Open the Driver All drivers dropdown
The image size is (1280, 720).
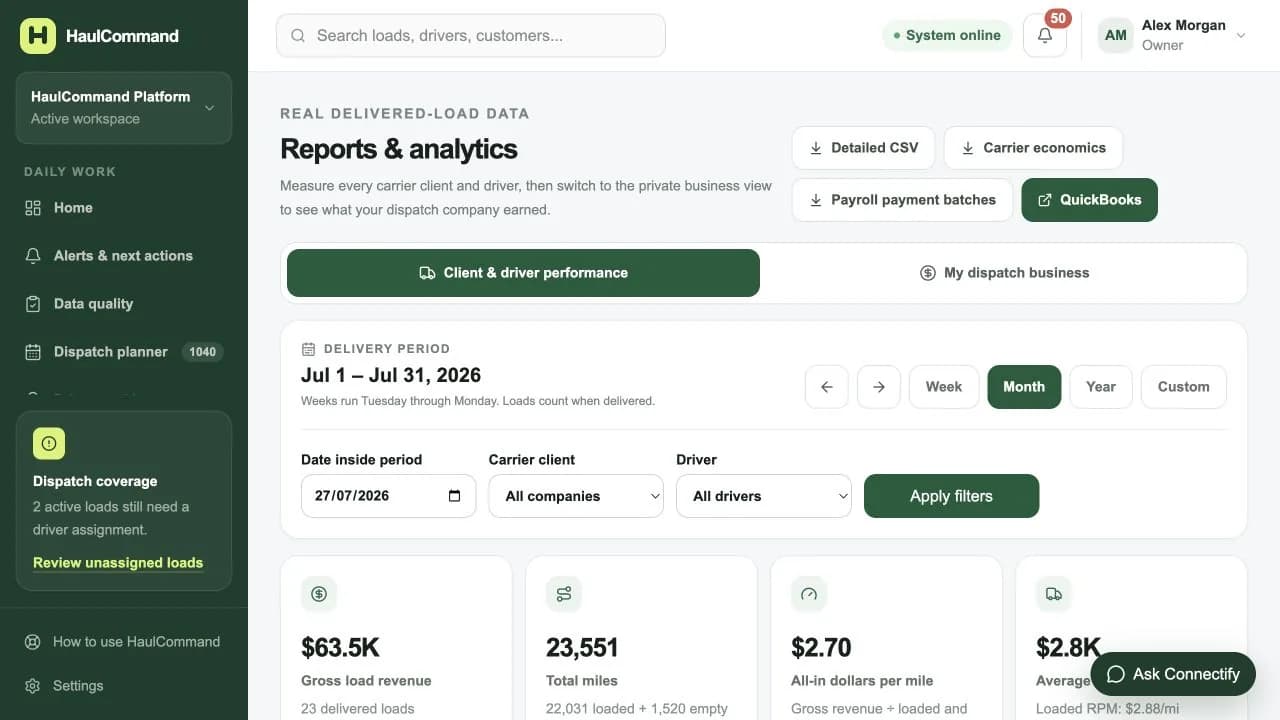[x=764, y=496]
